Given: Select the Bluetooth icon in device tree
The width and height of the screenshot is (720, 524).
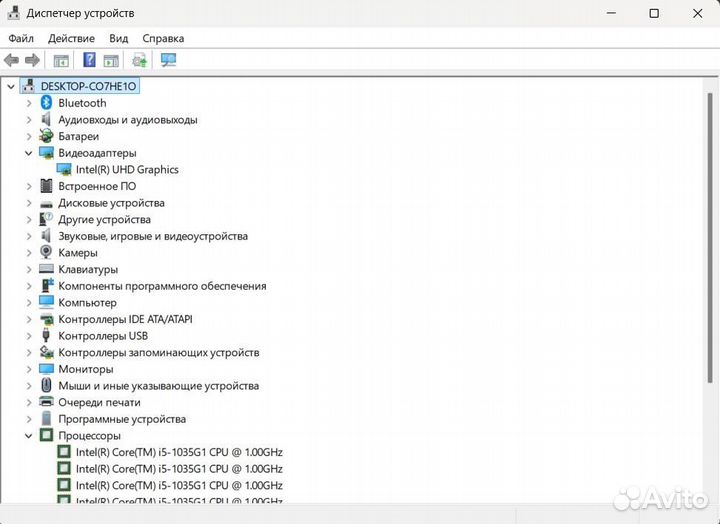Looking at the screenshot, I should (46, 103).
